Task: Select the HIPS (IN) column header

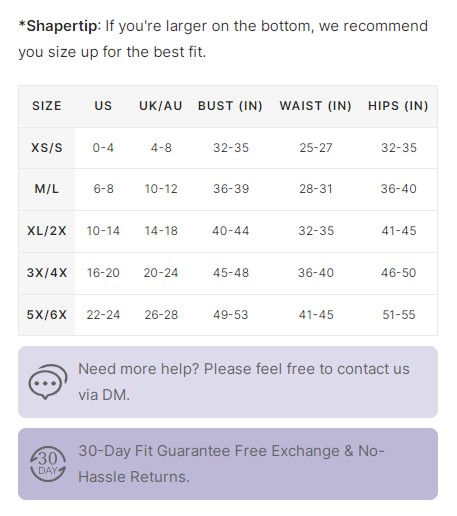Action: pos(398,106)
